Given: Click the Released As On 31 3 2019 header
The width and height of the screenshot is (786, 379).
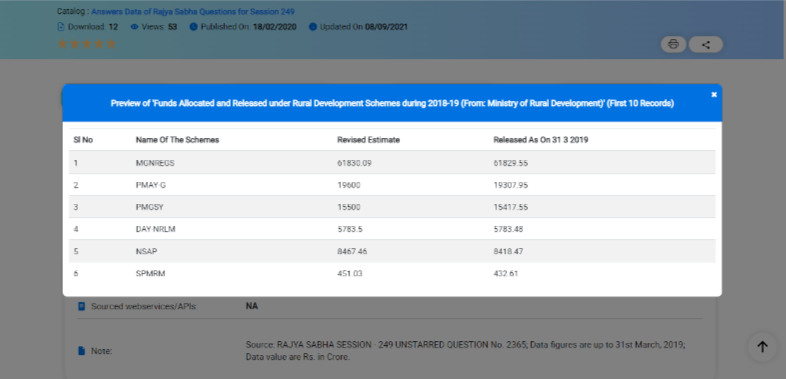Looking at the screenshot, I should click(x=541, y=140).
